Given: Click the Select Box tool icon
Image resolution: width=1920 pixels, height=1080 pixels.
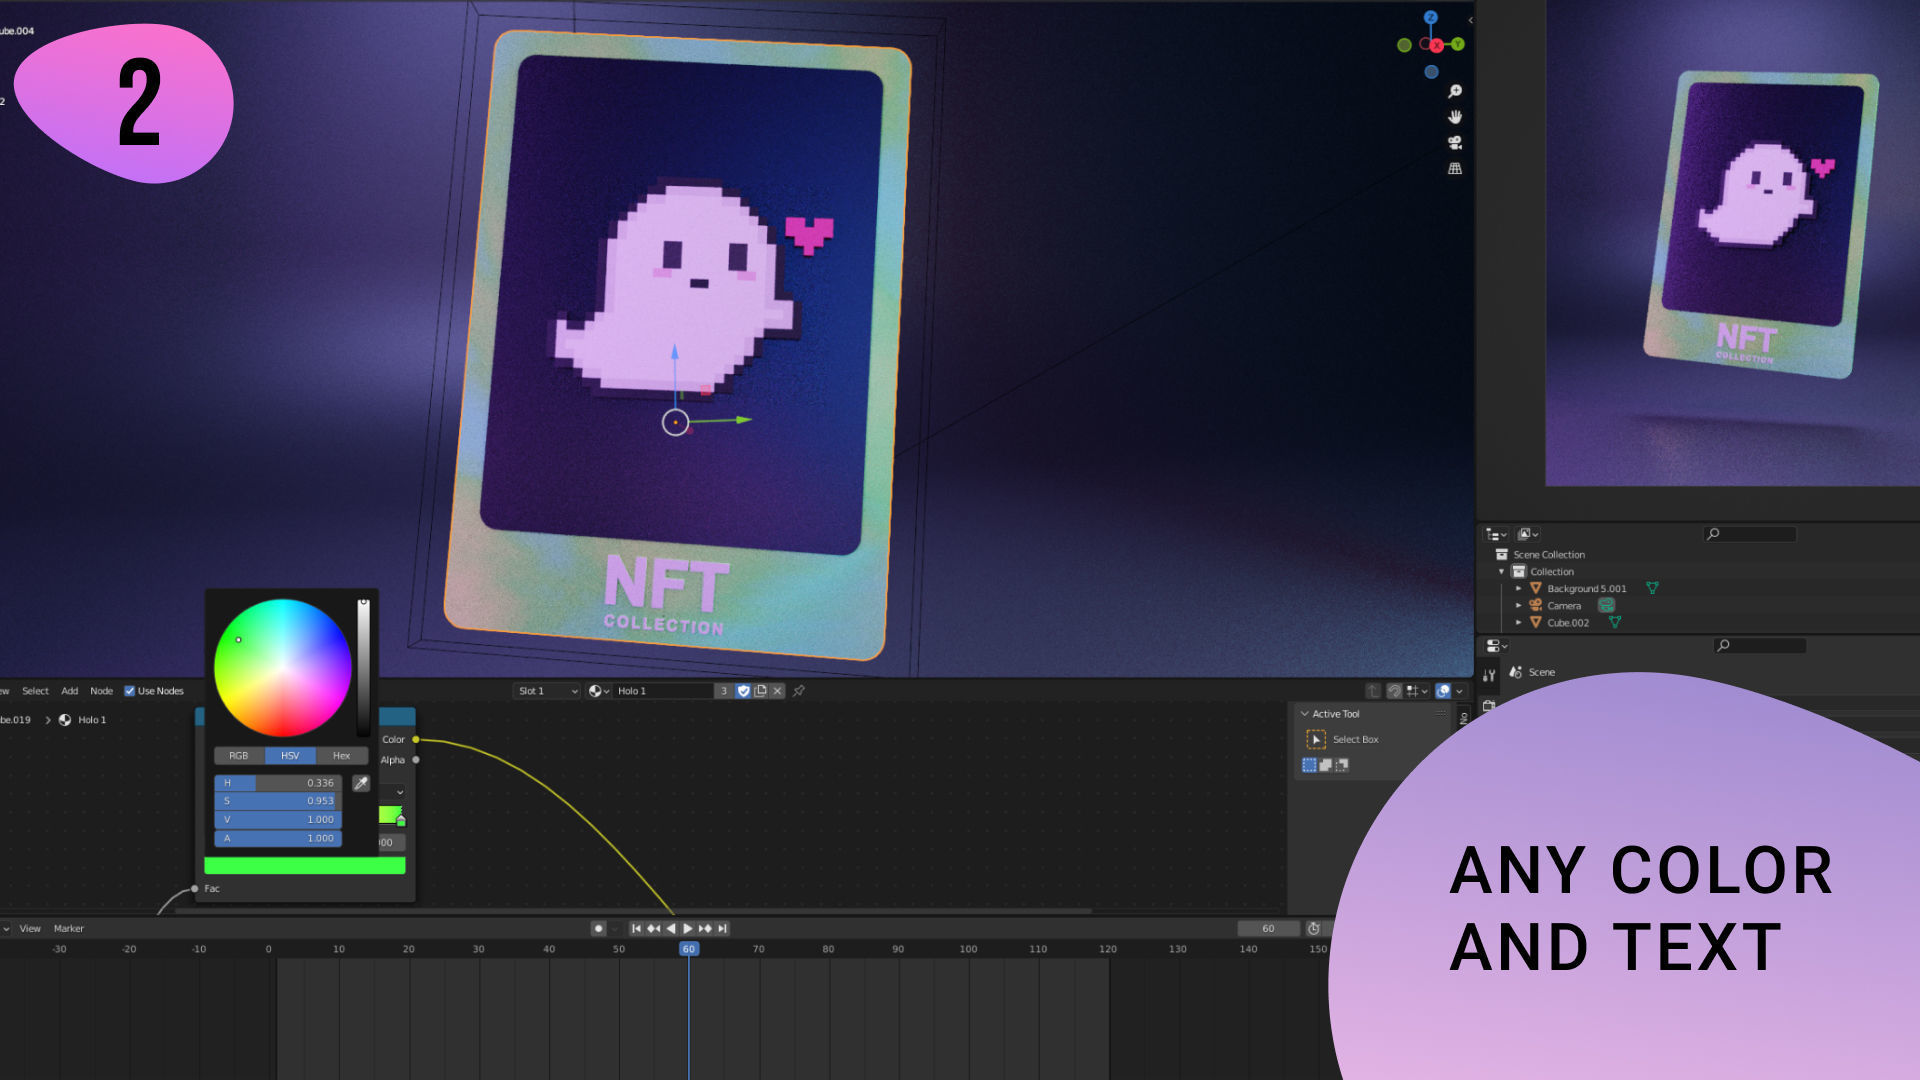Looking at the screenshot, I should 1316,739.
